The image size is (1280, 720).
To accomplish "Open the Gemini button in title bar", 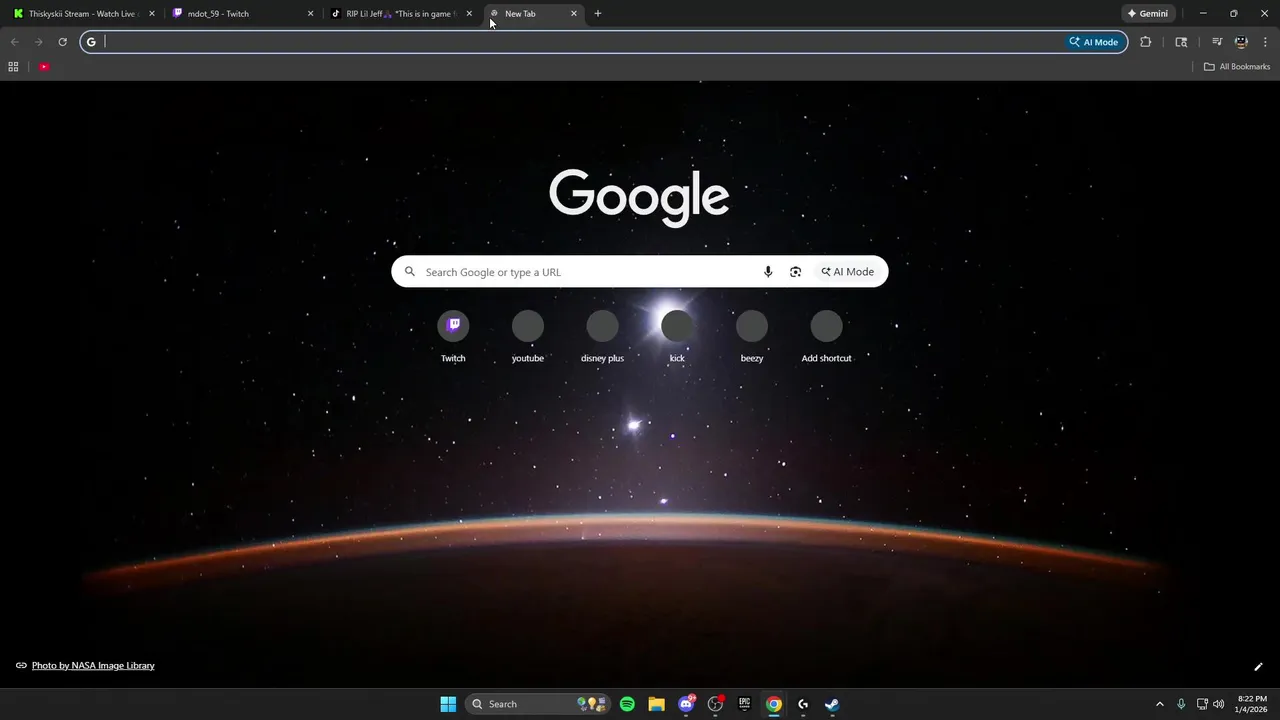I will [x=1148, y=14].
